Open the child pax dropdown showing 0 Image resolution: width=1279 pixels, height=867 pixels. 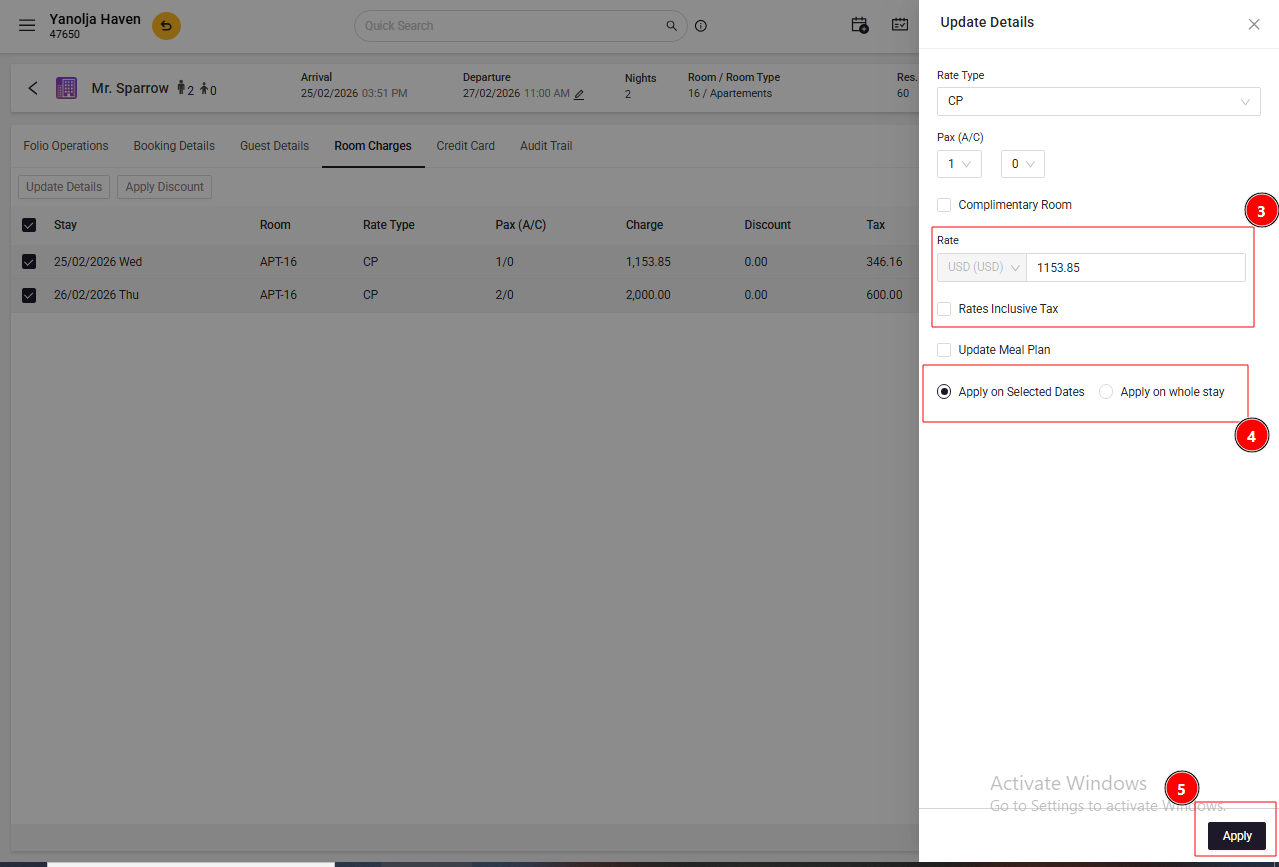point(1022,164)
